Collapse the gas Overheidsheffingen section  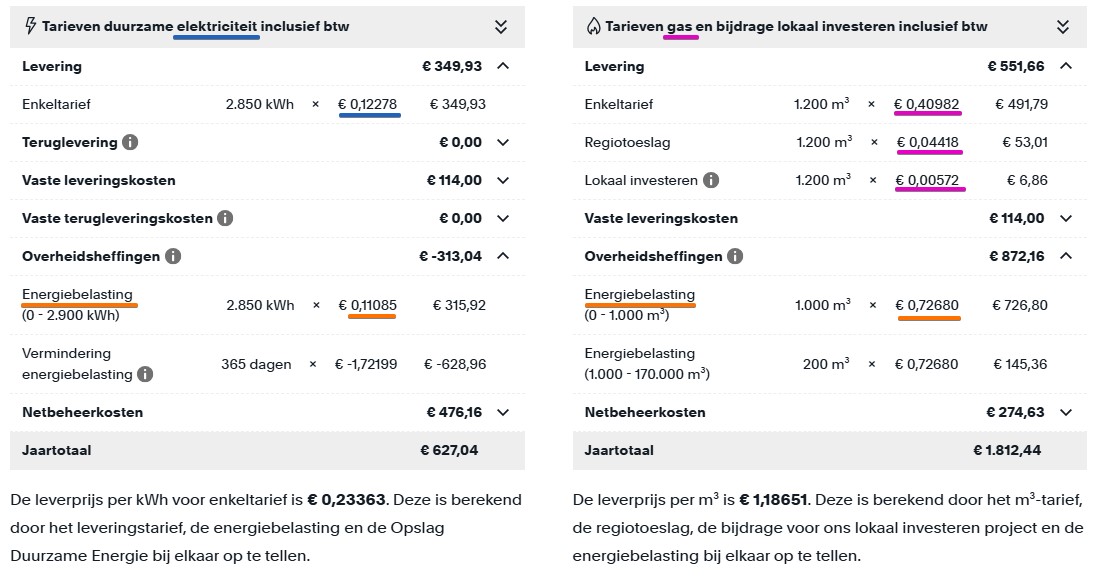1067,256
